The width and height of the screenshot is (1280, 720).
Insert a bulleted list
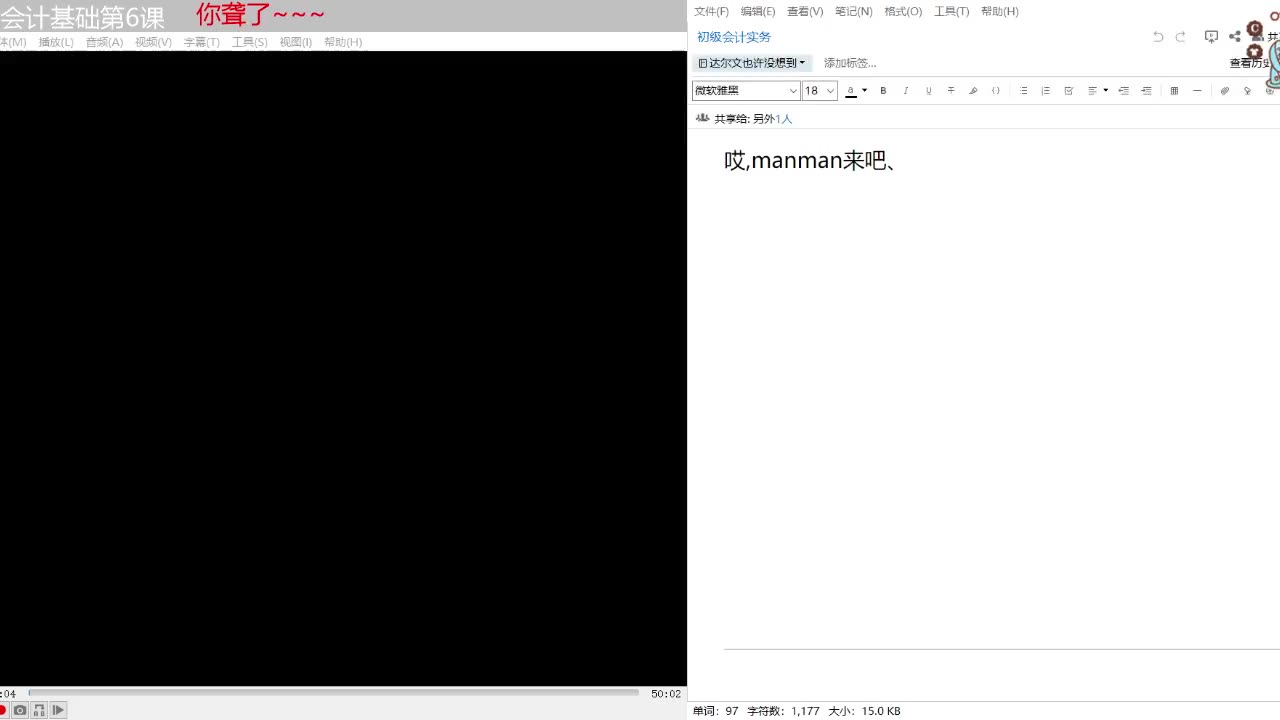click(1023, 90)
